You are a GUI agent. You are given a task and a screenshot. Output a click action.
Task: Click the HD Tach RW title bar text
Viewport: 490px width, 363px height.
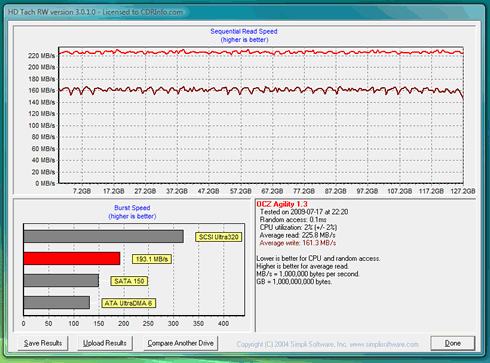(x=95, y=12)
